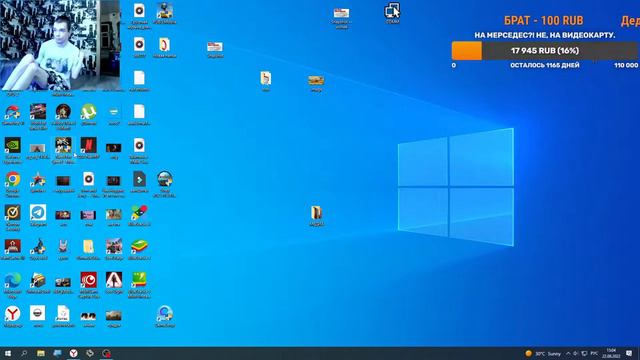Viewport: 640px width, 360px height.
Task: Open the taskbar weather widget
Action: [543, 353]
